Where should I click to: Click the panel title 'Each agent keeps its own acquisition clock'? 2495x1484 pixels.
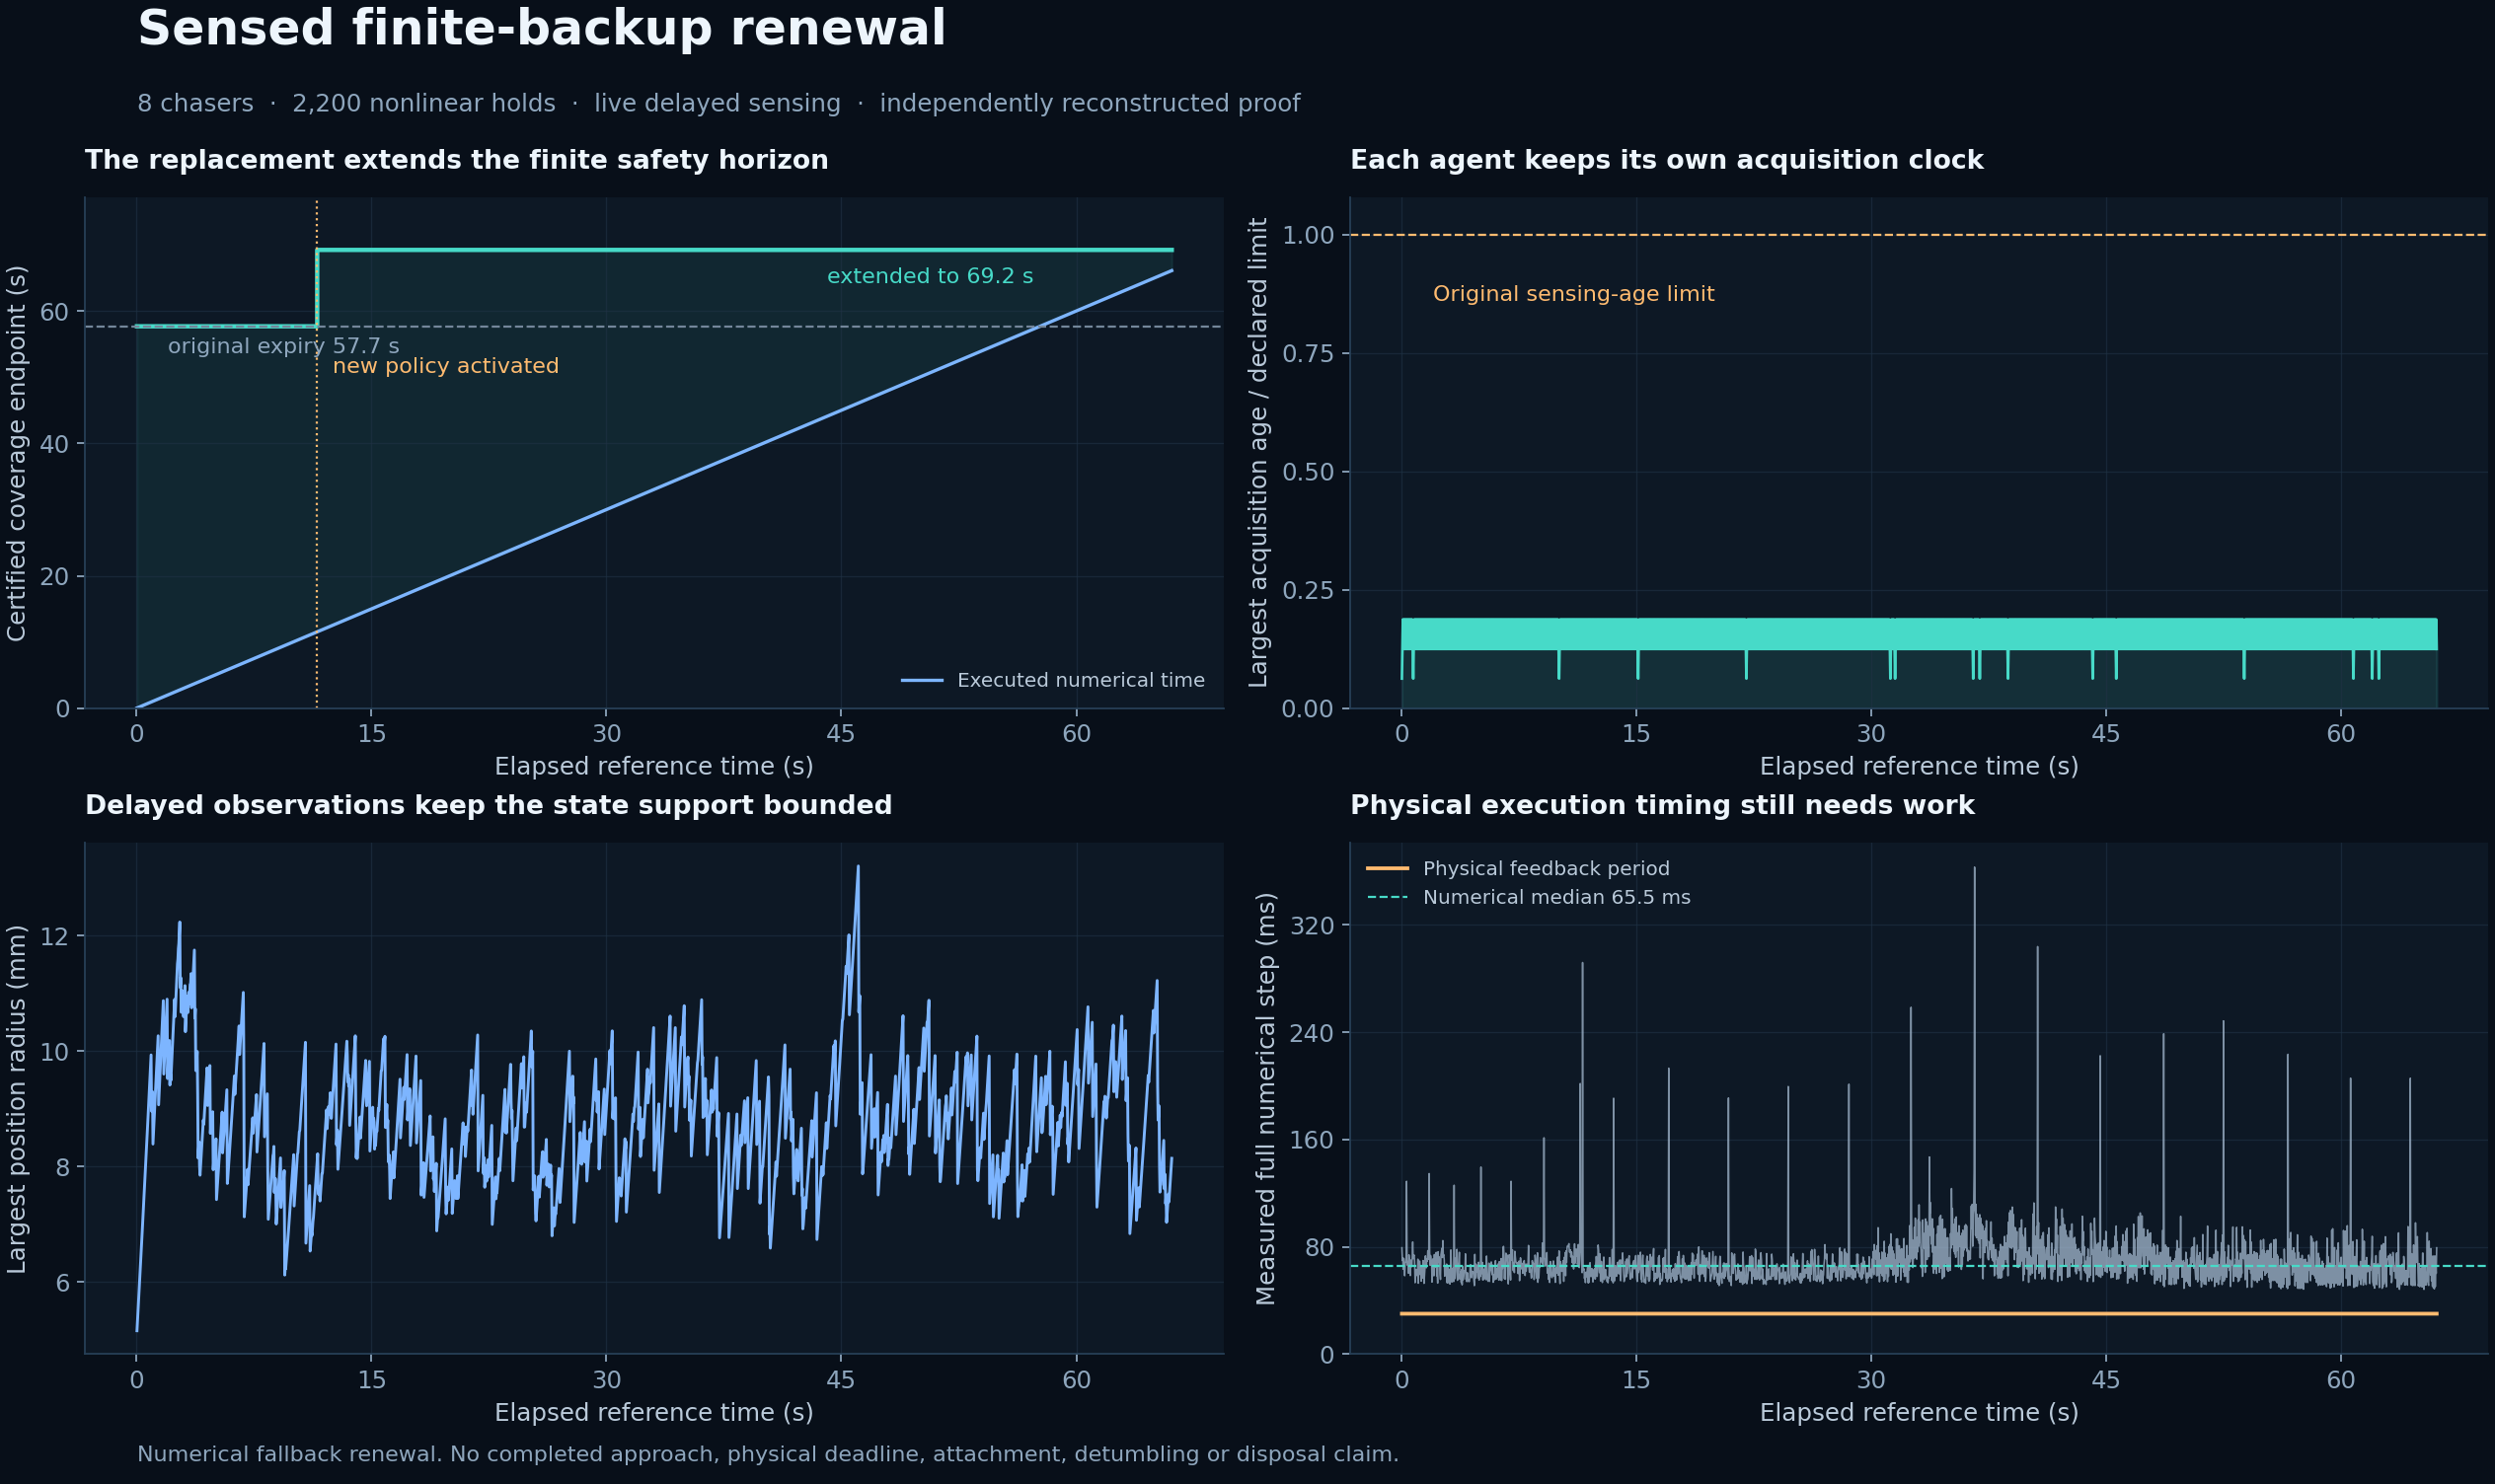click(x=1666, y=160)
